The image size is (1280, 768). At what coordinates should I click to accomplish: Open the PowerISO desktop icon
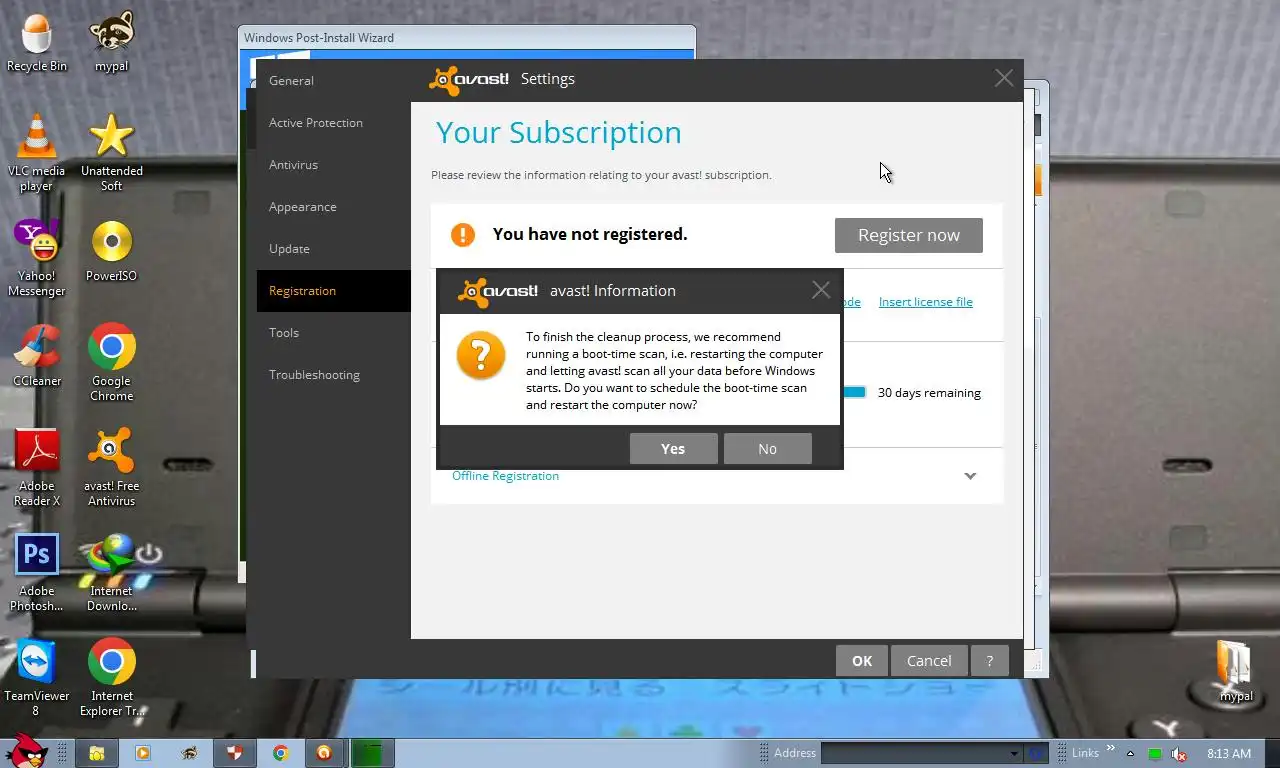tap(111, 251)
